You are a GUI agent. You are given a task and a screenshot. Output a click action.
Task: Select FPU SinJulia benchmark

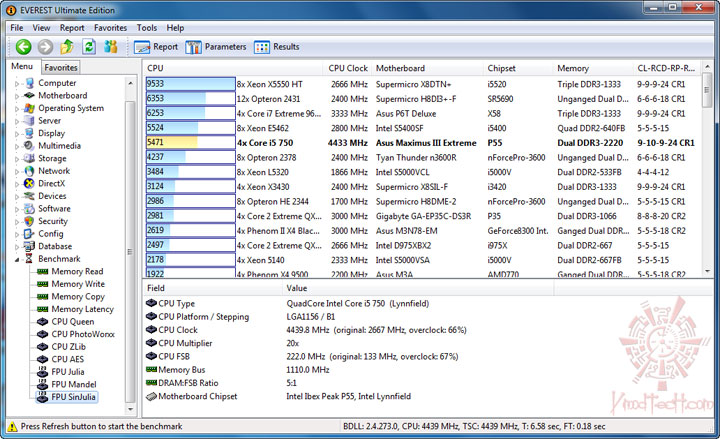pyautogui.click(x=73, y=397)
